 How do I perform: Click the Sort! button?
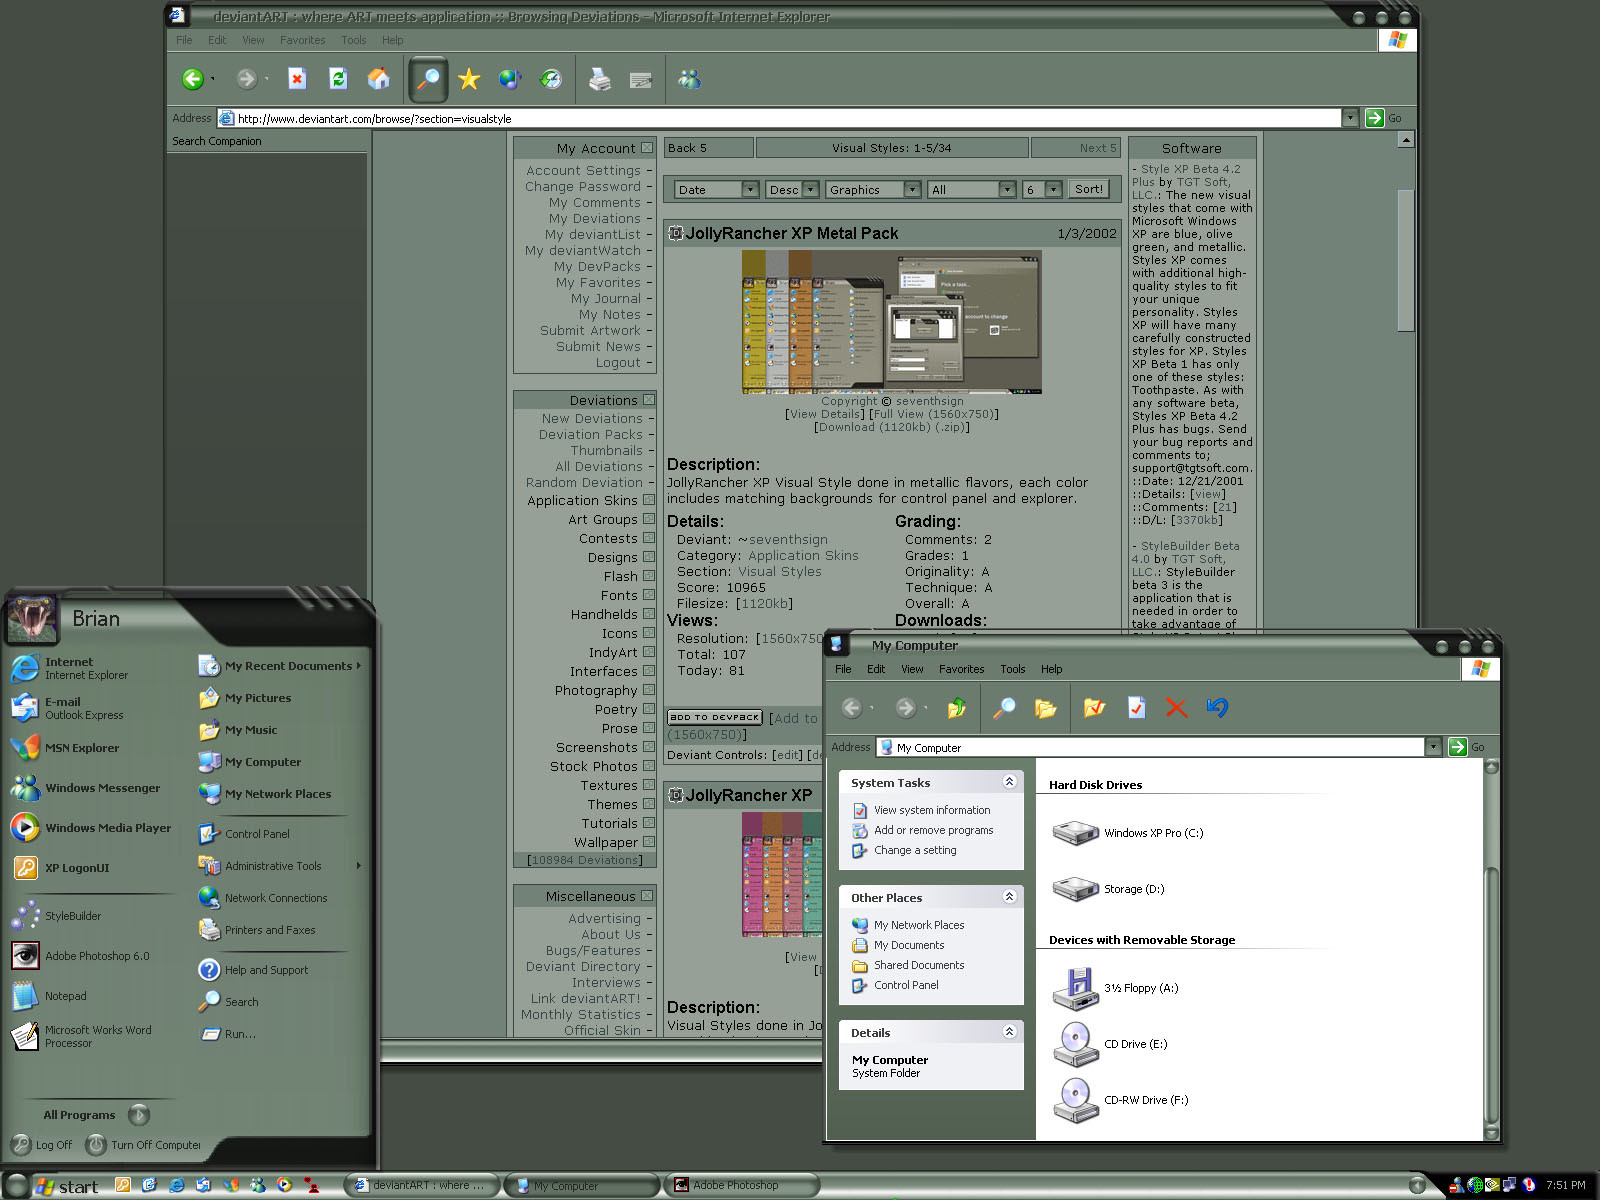tap(1088, 189)
